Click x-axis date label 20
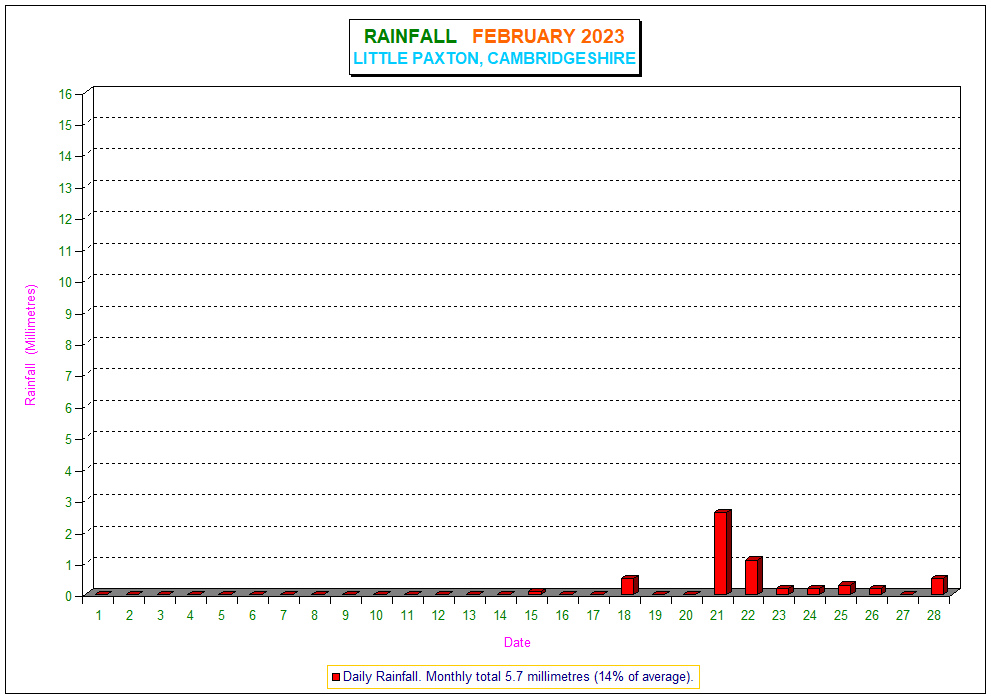Viewport: 991px width, 698px height. tap(686, 616)
